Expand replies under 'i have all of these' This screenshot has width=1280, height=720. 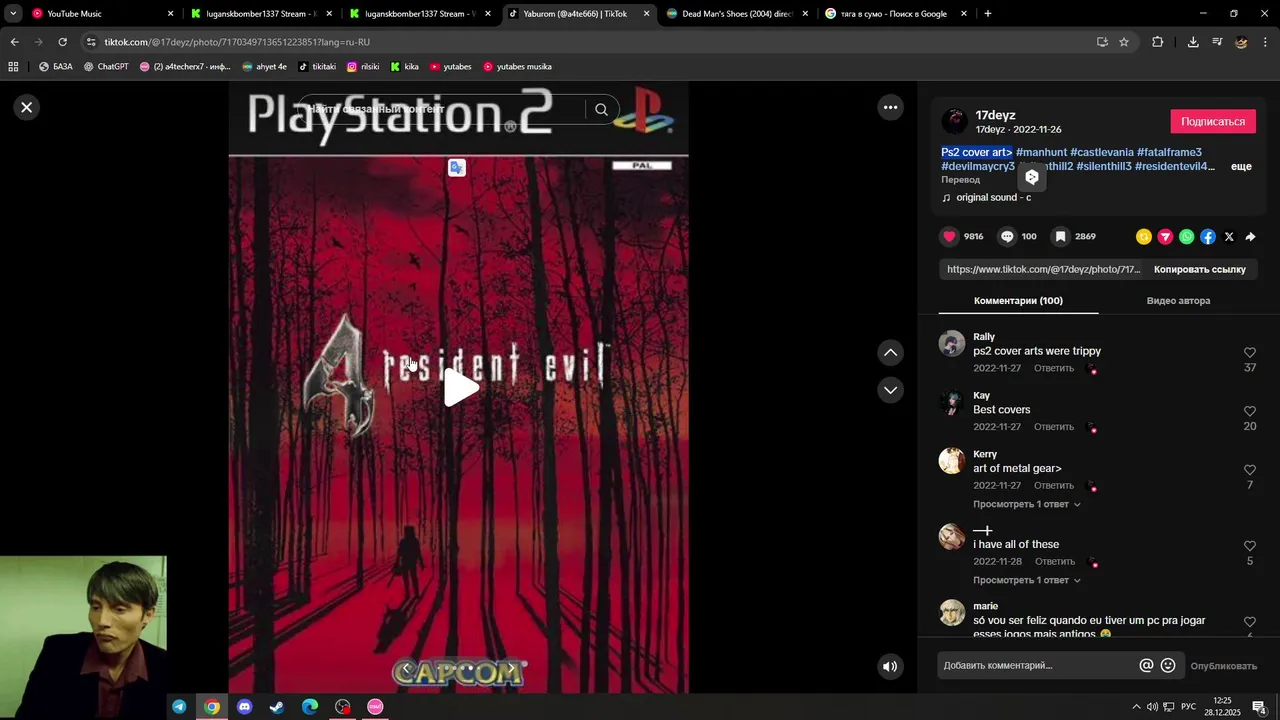click(1026, 580)
